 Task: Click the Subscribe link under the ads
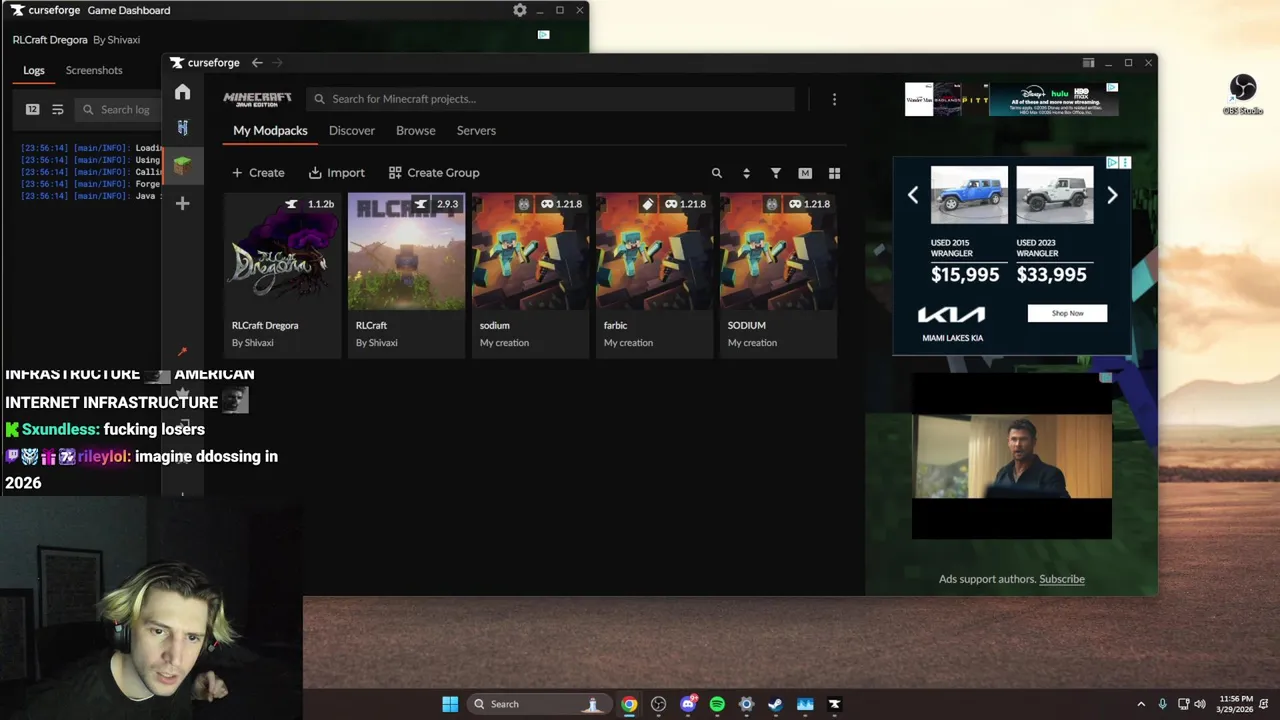(x=1062, y=579)
